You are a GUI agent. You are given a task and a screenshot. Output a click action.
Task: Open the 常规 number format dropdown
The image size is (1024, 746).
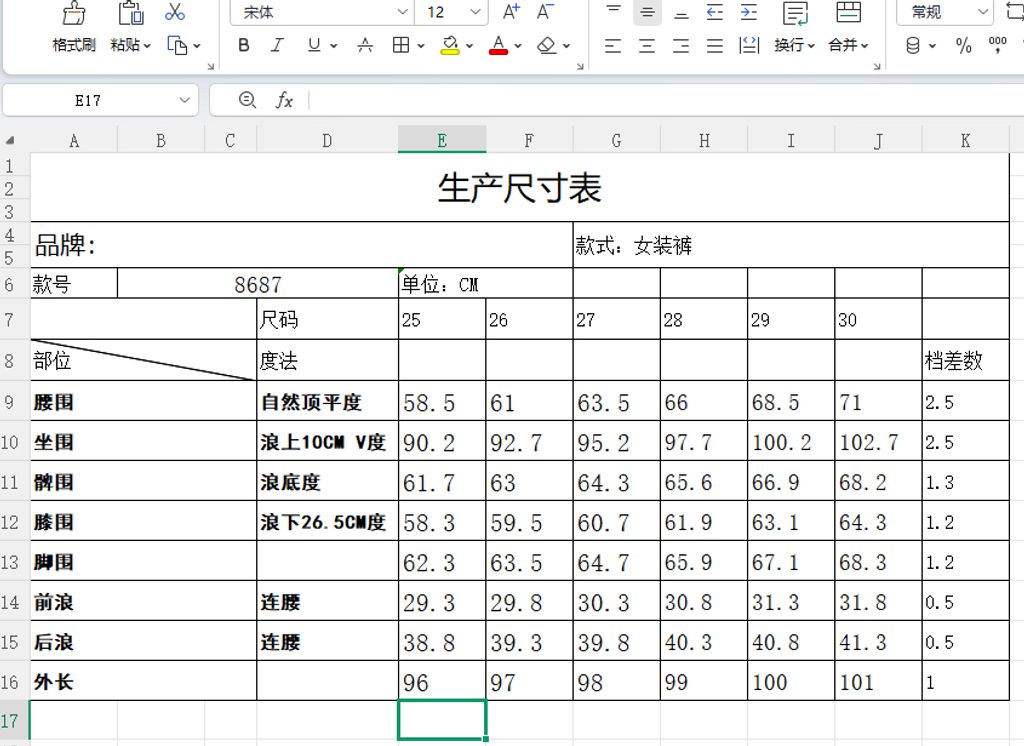click(938, 12)
